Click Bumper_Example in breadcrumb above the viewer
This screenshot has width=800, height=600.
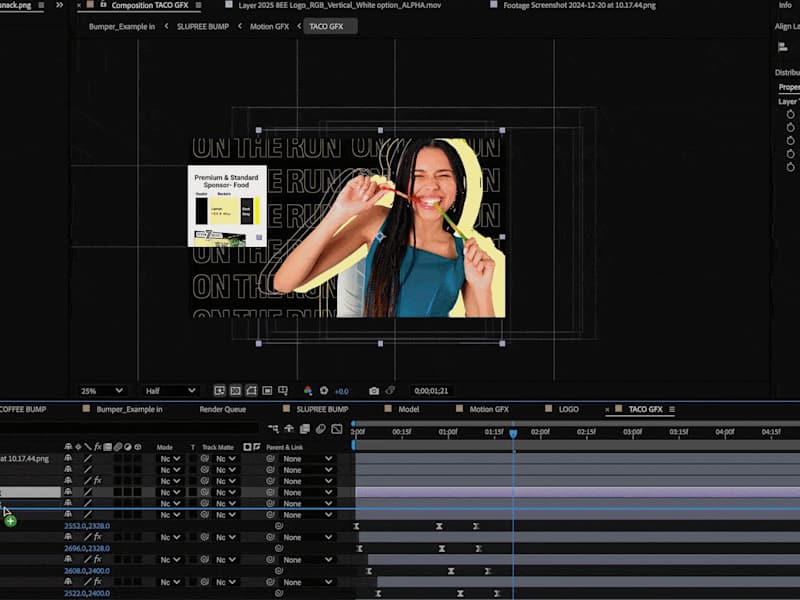point(121,27)
